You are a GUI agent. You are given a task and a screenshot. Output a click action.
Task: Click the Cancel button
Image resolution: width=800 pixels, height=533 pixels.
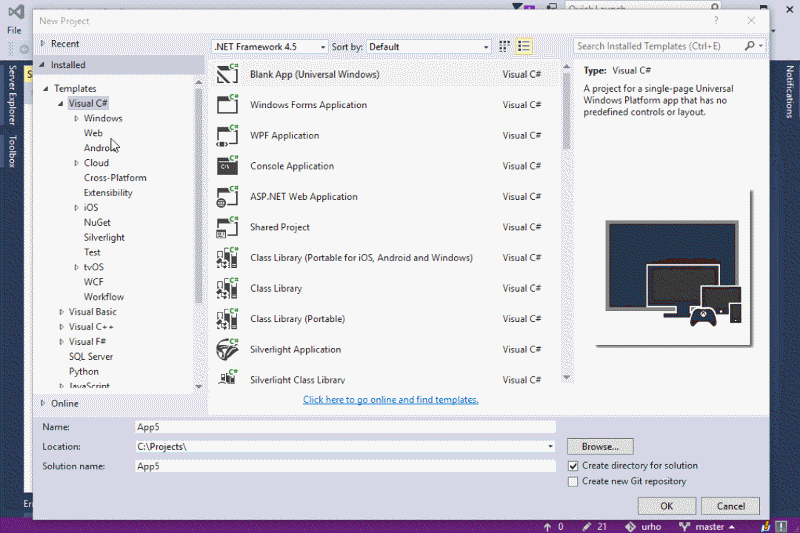[731, 506]
